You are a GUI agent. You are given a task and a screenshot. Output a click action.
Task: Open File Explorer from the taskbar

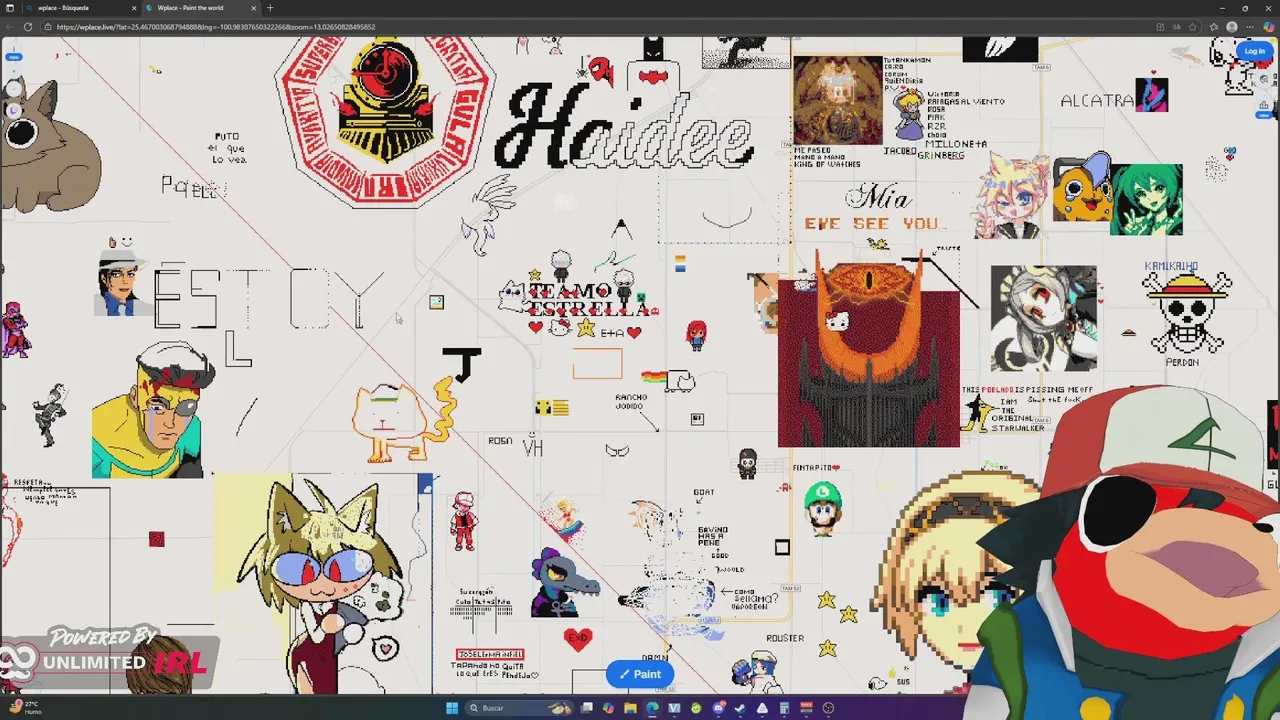click(x=630, y=708)
